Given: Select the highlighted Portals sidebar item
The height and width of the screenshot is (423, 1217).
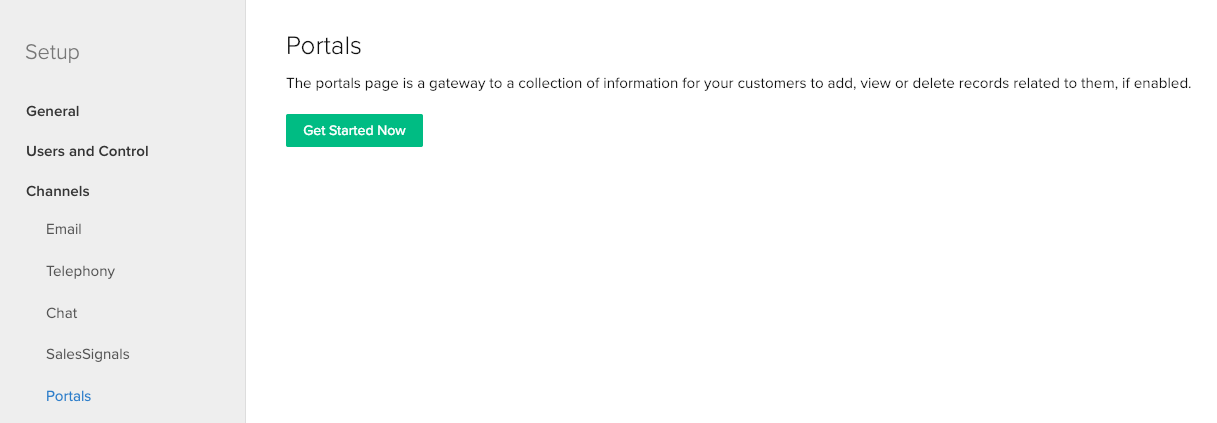Looking at the screenshot, I should (68, 396).
